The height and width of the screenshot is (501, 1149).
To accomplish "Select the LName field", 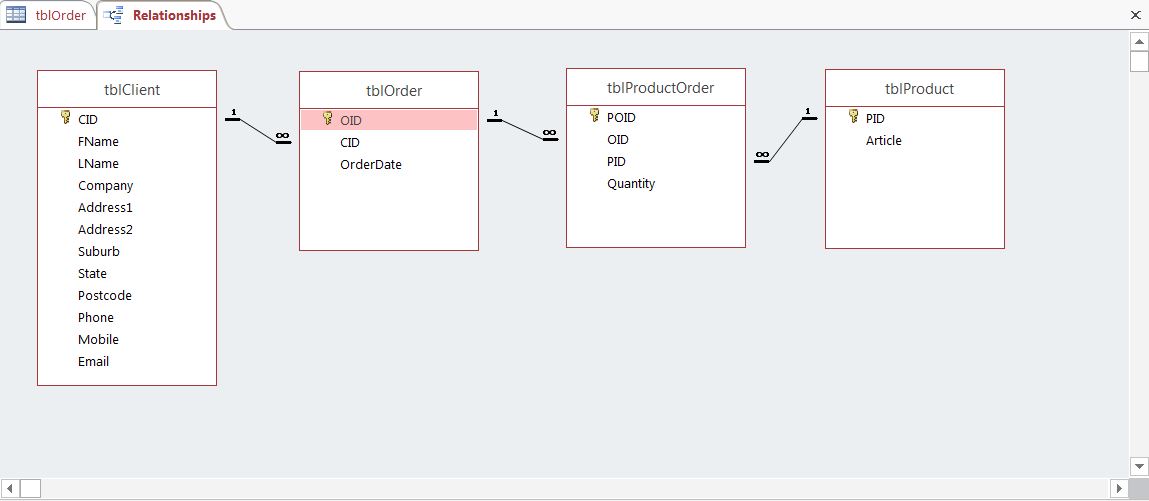I will tap(98, 163).
